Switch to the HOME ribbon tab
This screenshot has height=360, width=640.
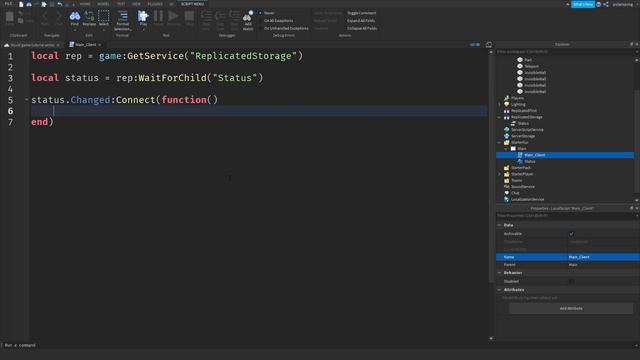[x=85, y=4]
